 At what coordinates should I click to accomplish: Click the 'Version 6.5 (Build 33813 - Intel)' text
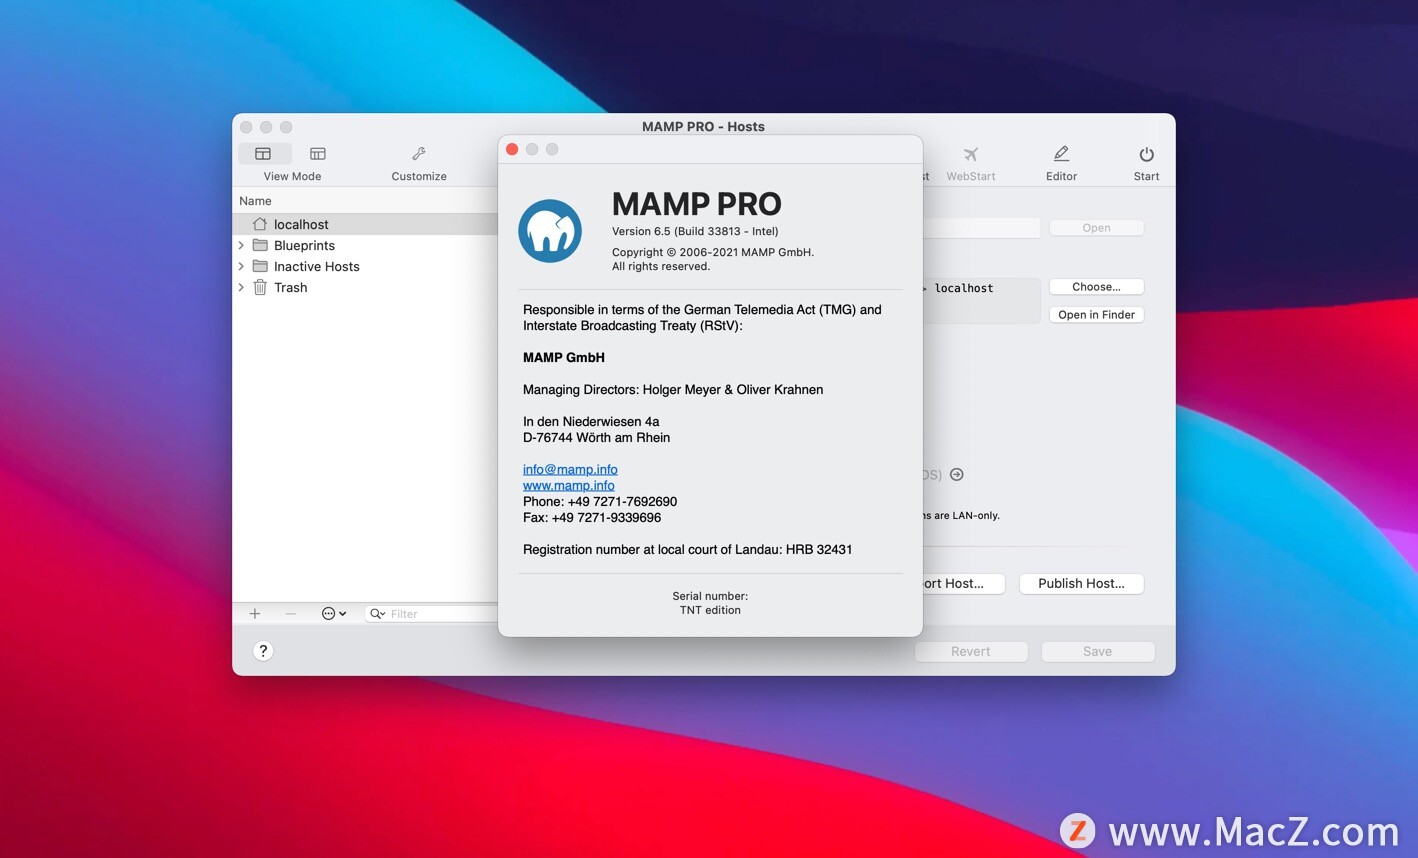[x=695, y=231]
